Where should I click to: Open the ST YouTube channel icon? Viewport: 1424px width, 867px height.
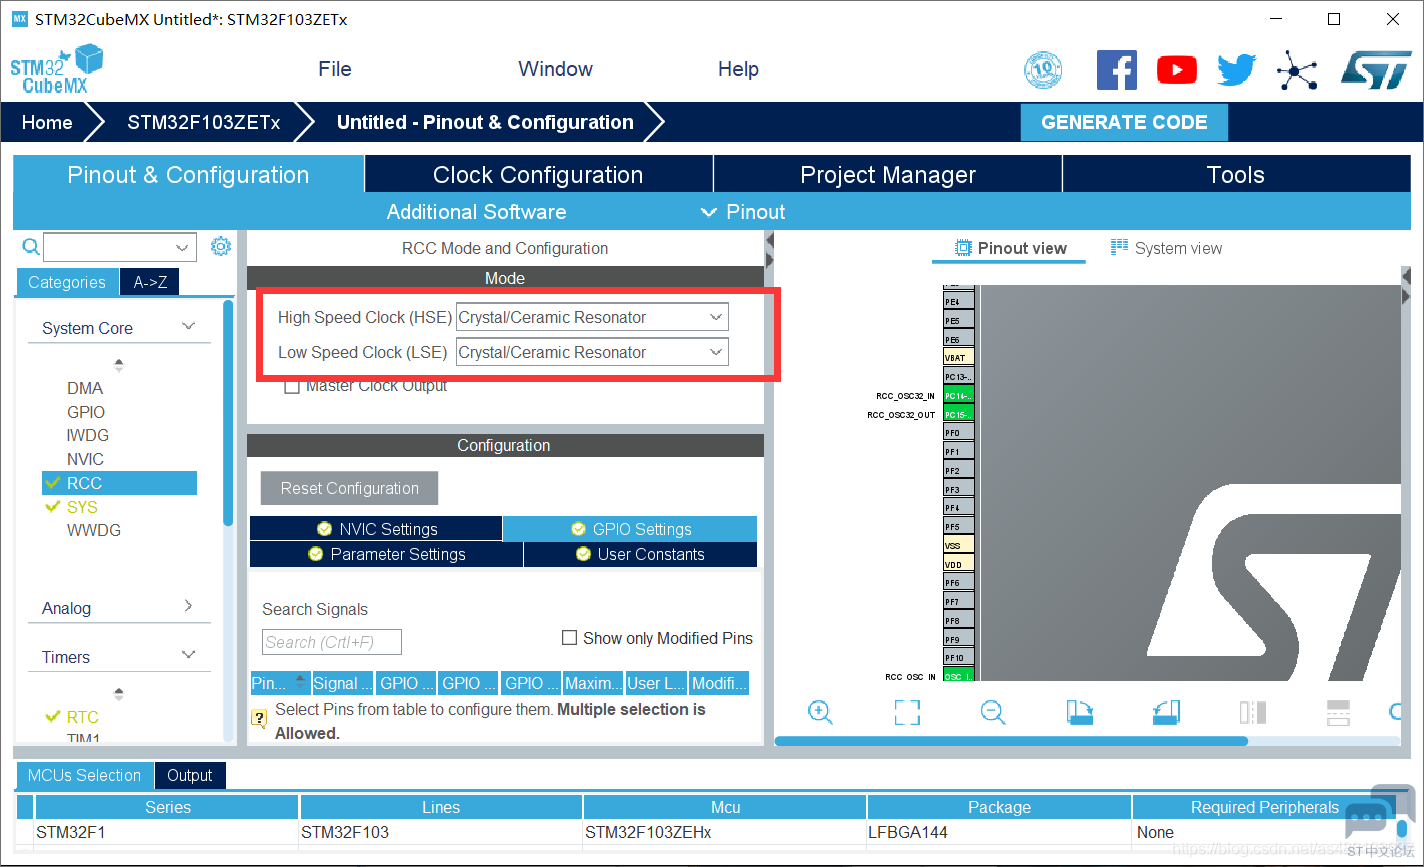pos(1177,70)
